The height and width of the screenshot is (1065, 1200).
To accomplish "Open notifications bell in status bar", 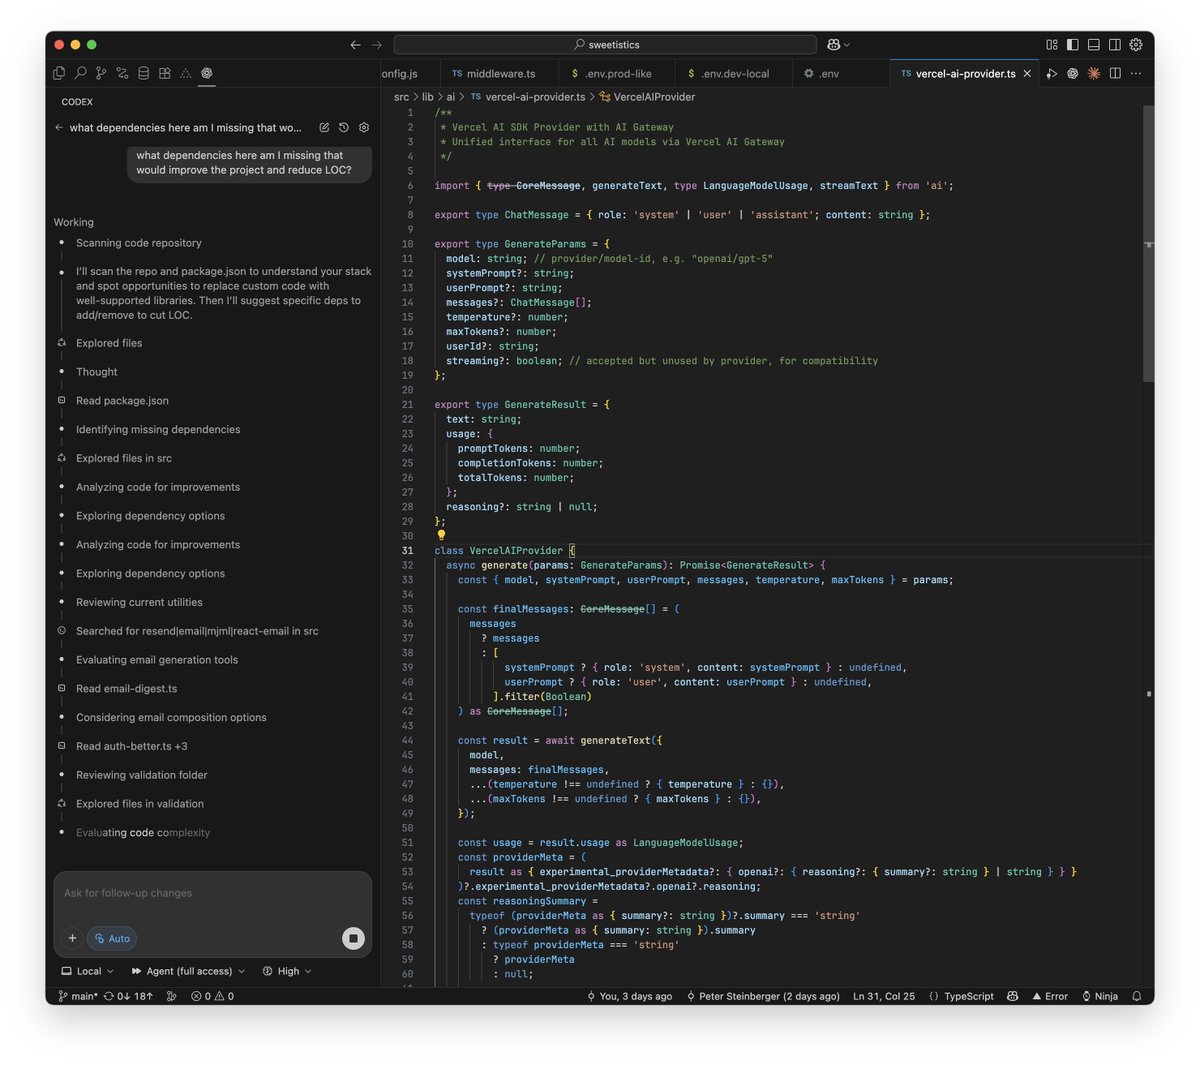I will click(1137, 996).
